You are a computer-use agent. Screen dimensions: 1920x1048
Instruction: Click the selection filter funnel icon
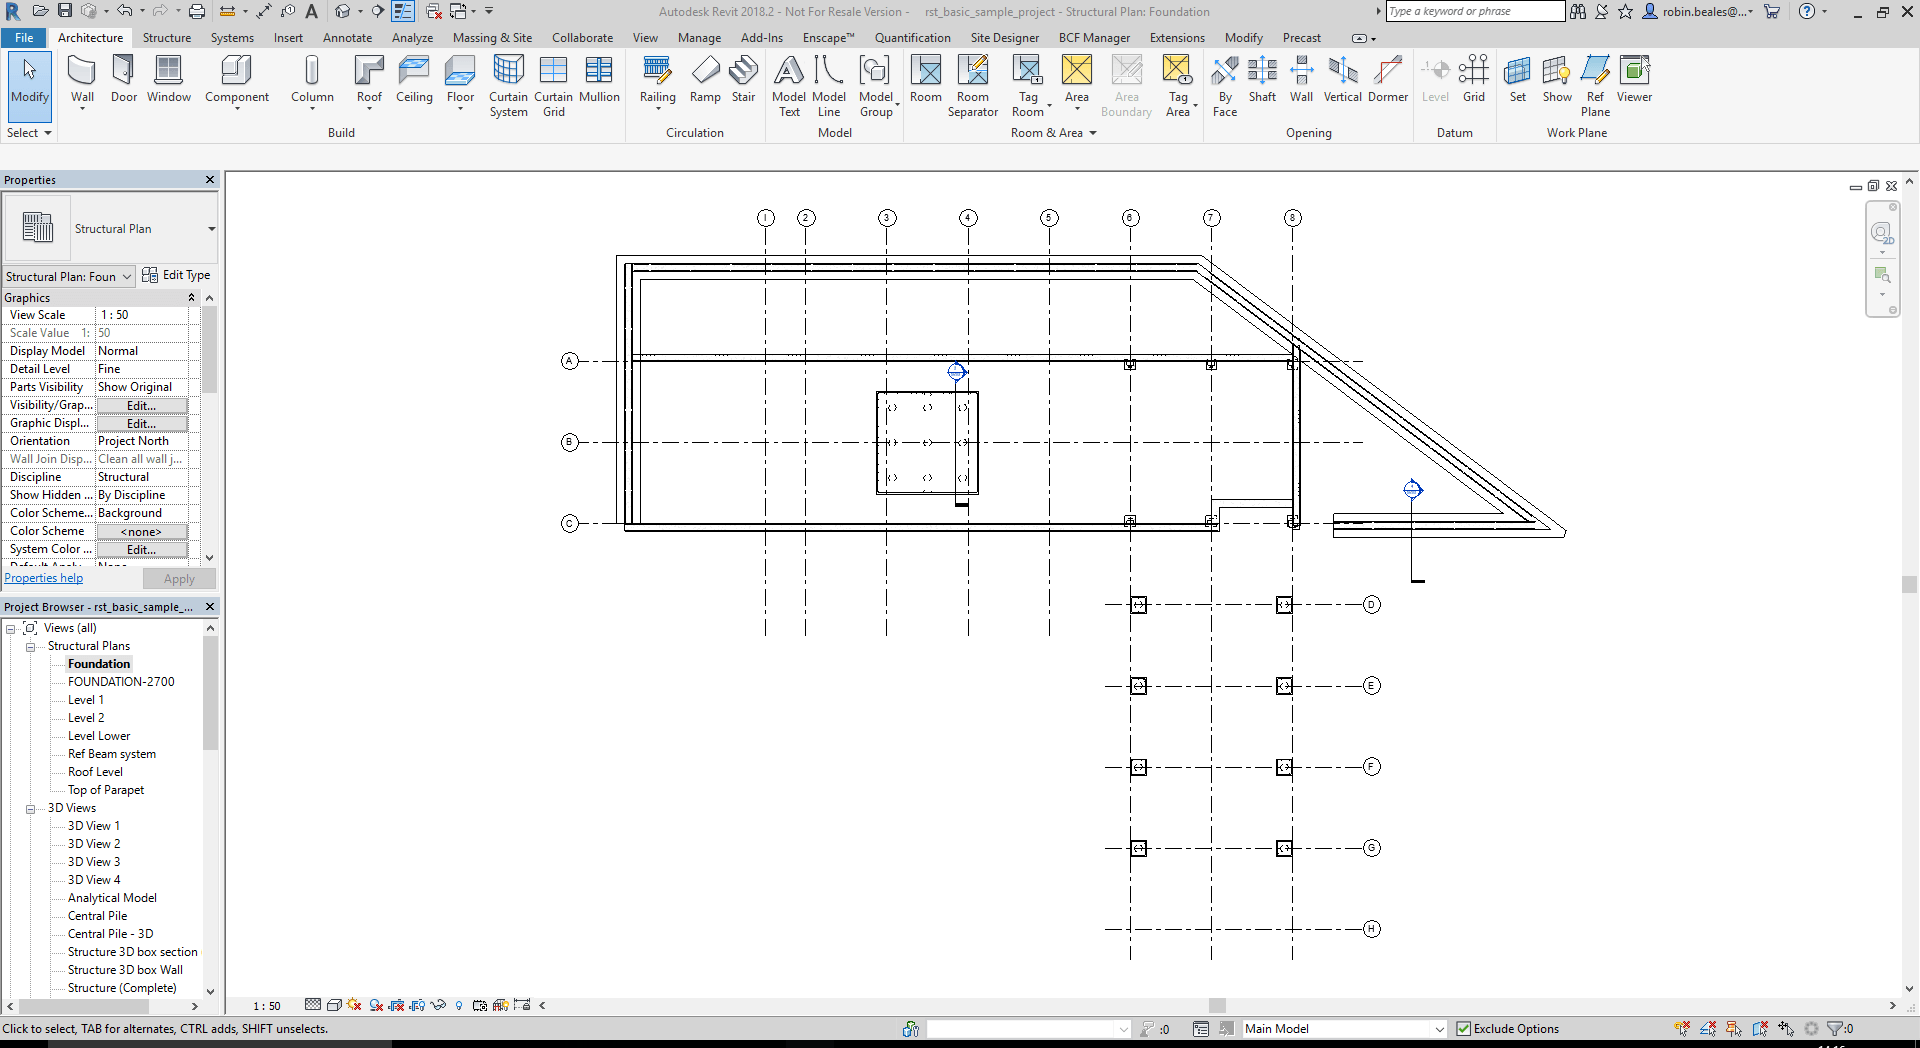pyautogui.click(x=1834, y=1028)
